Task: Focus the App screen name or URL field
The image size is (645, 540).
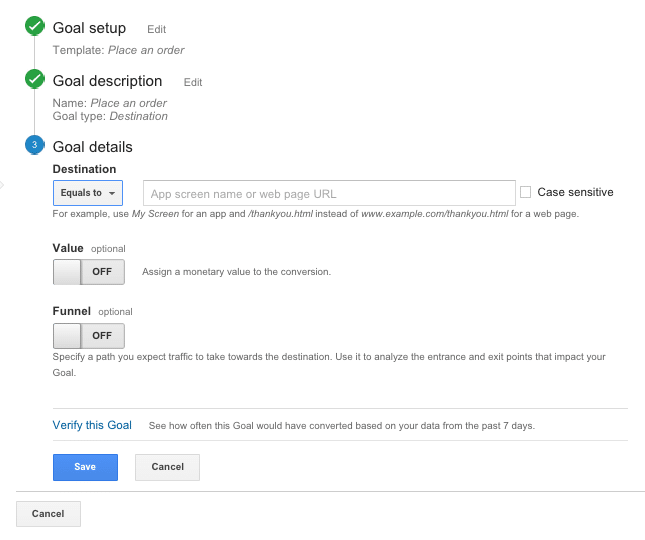Action: pos(329,193)
